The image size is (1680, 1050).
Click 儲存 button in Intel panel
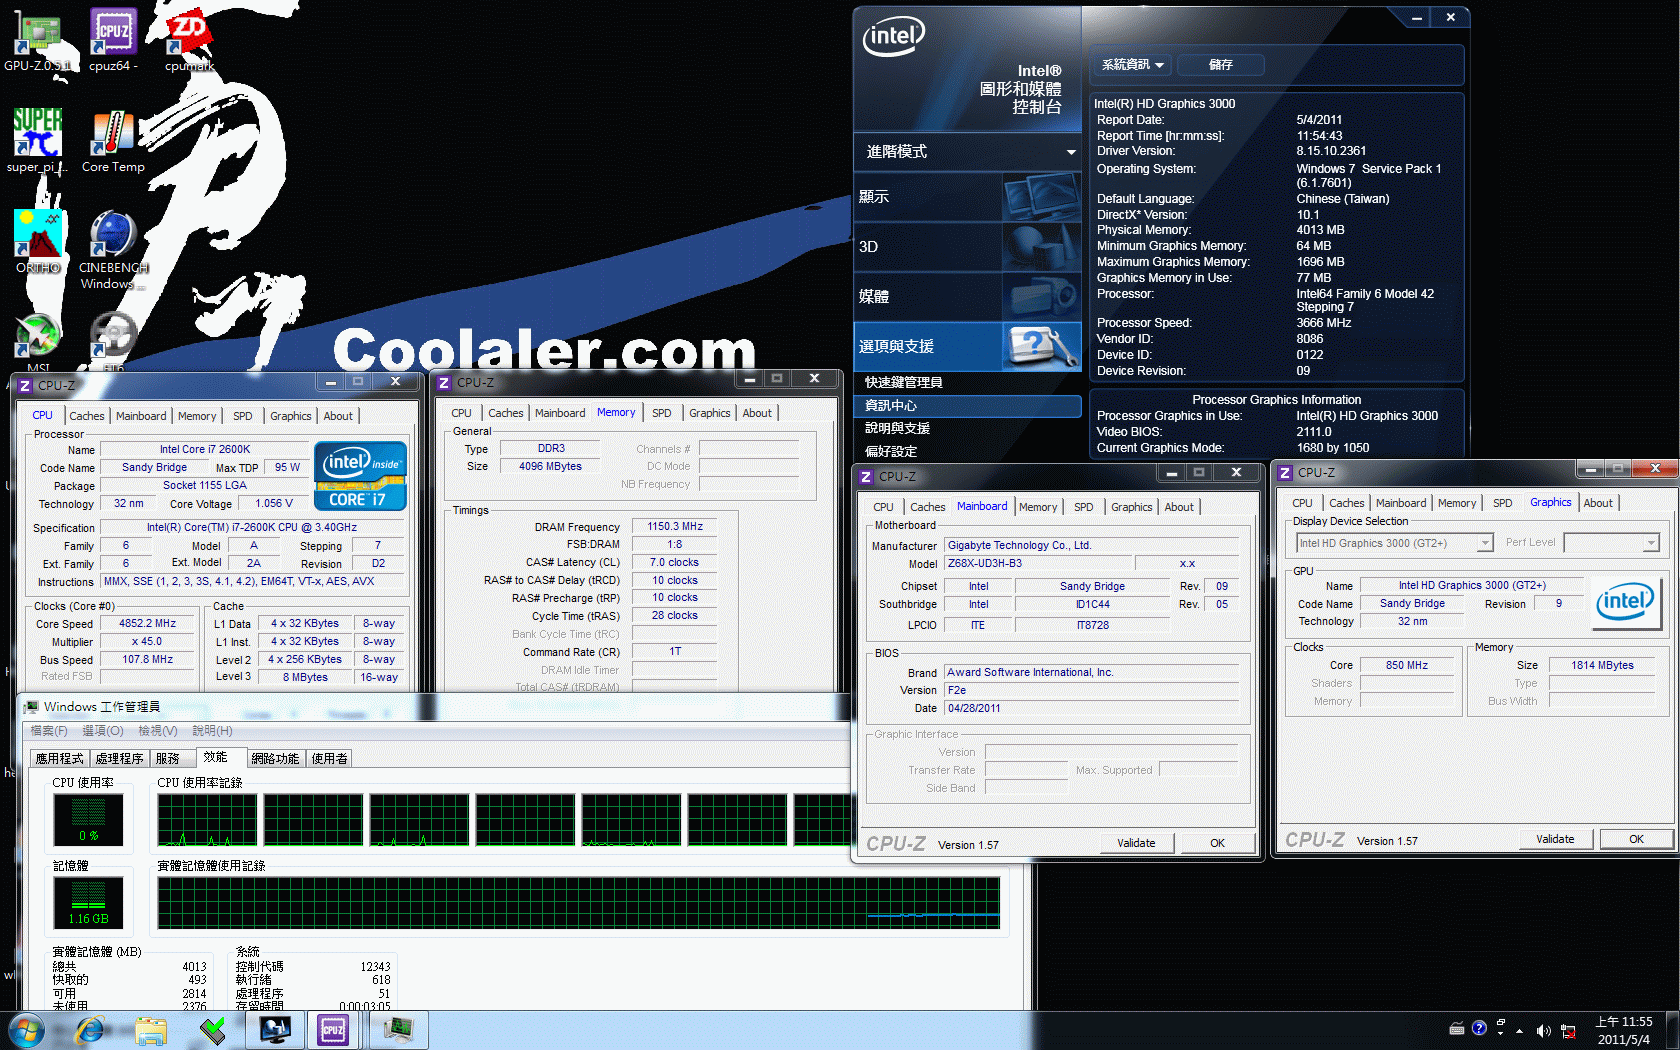point(1221,65)
